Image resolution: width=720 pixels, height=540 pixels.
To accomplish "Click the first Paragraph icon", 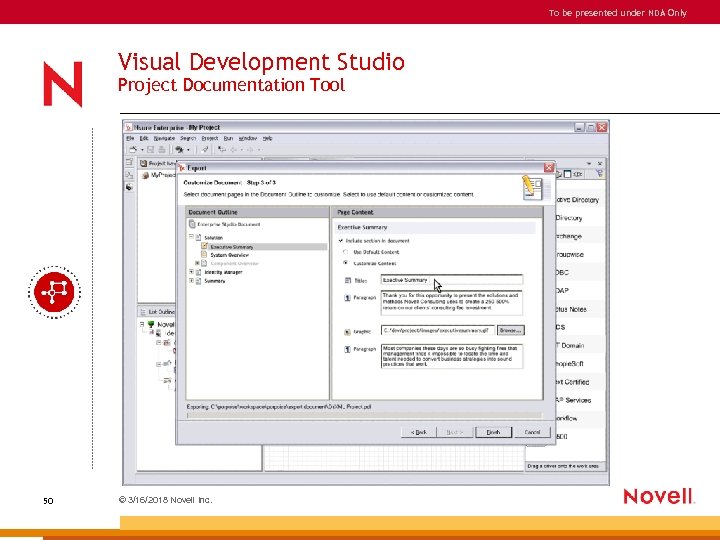I will coord(348,298).
